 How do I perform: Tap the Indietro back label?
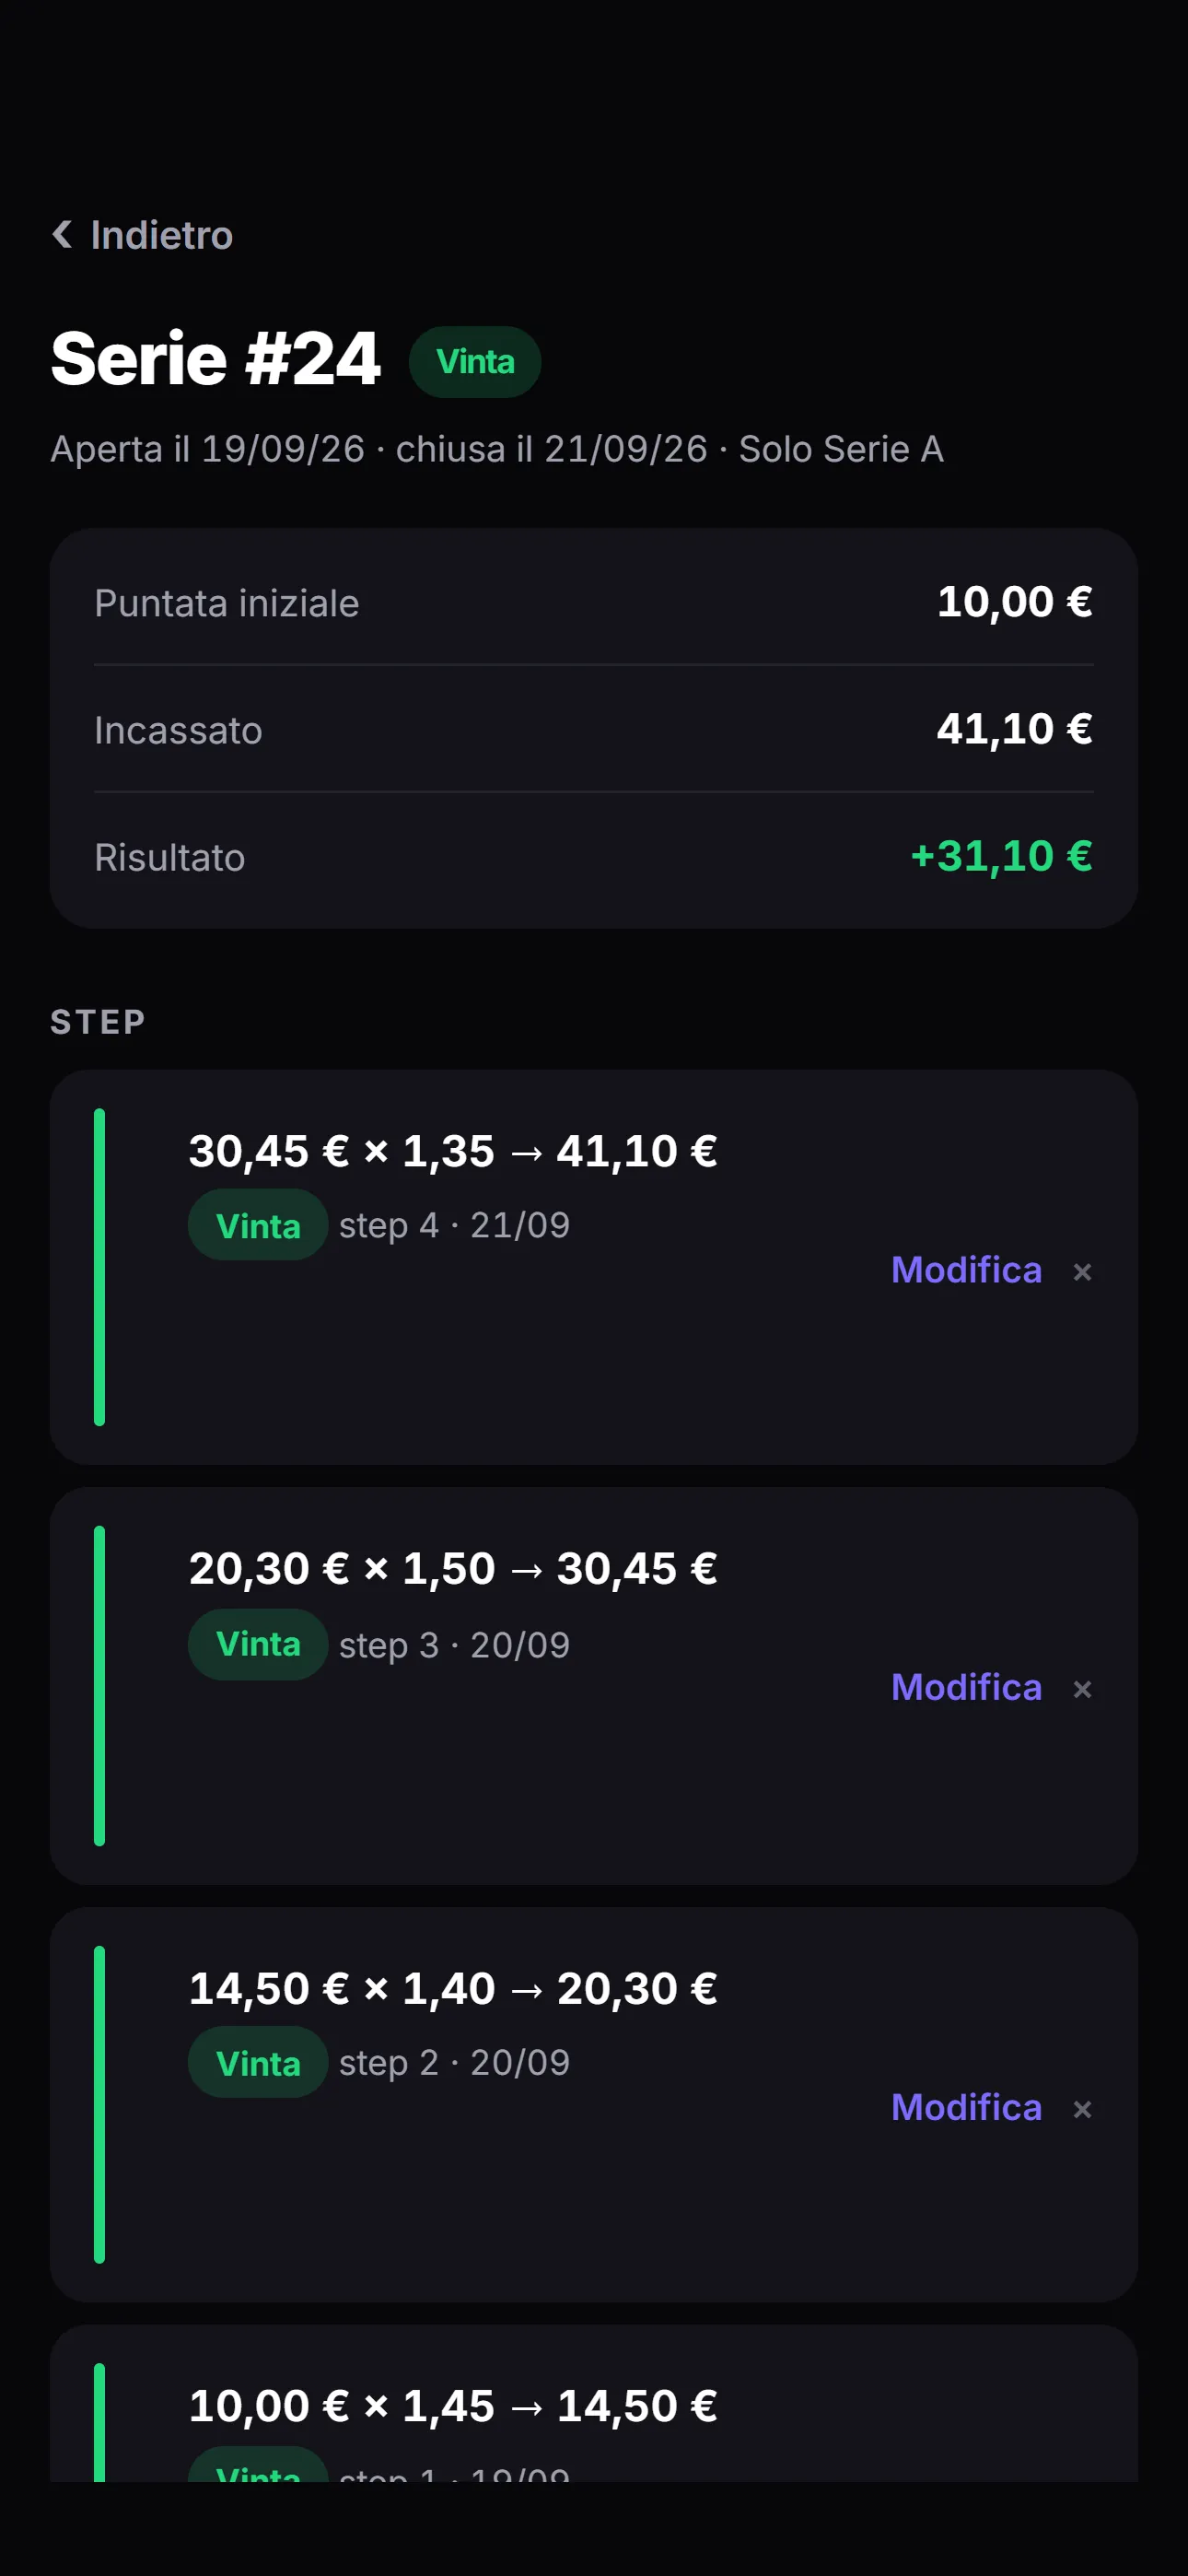coord(161,235)
